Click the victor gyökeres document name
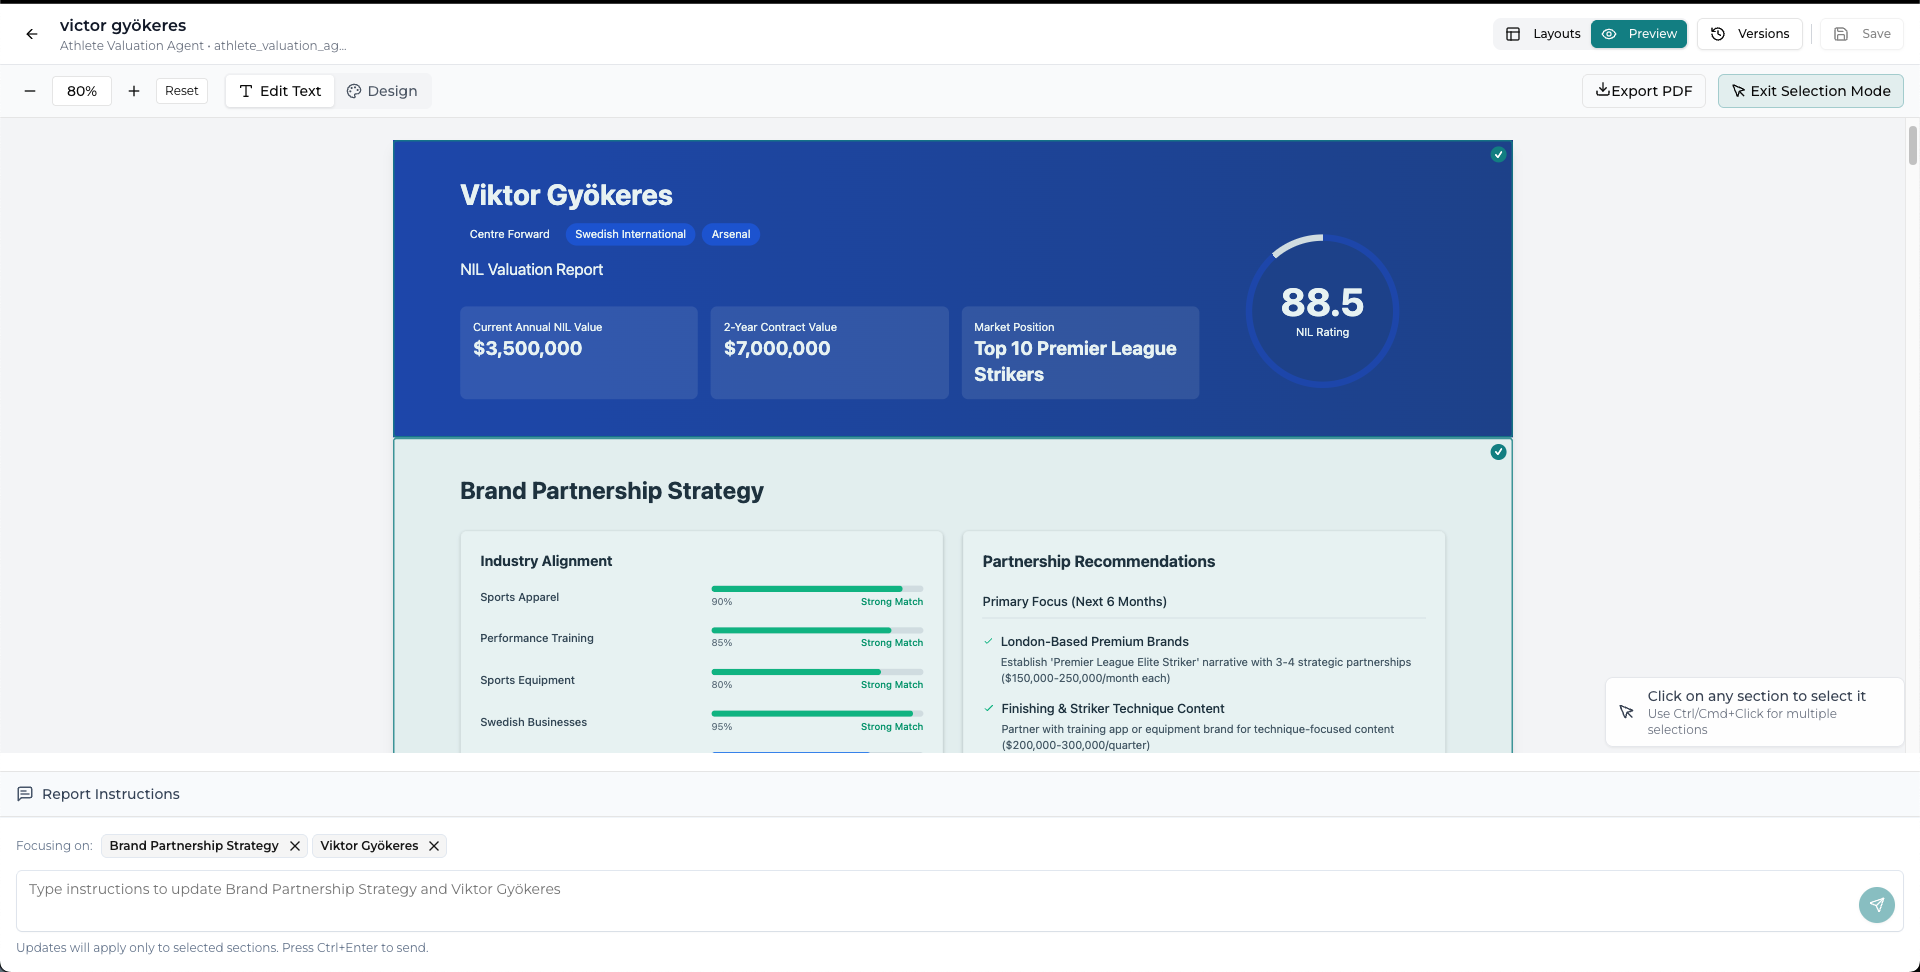 (123, 26)
